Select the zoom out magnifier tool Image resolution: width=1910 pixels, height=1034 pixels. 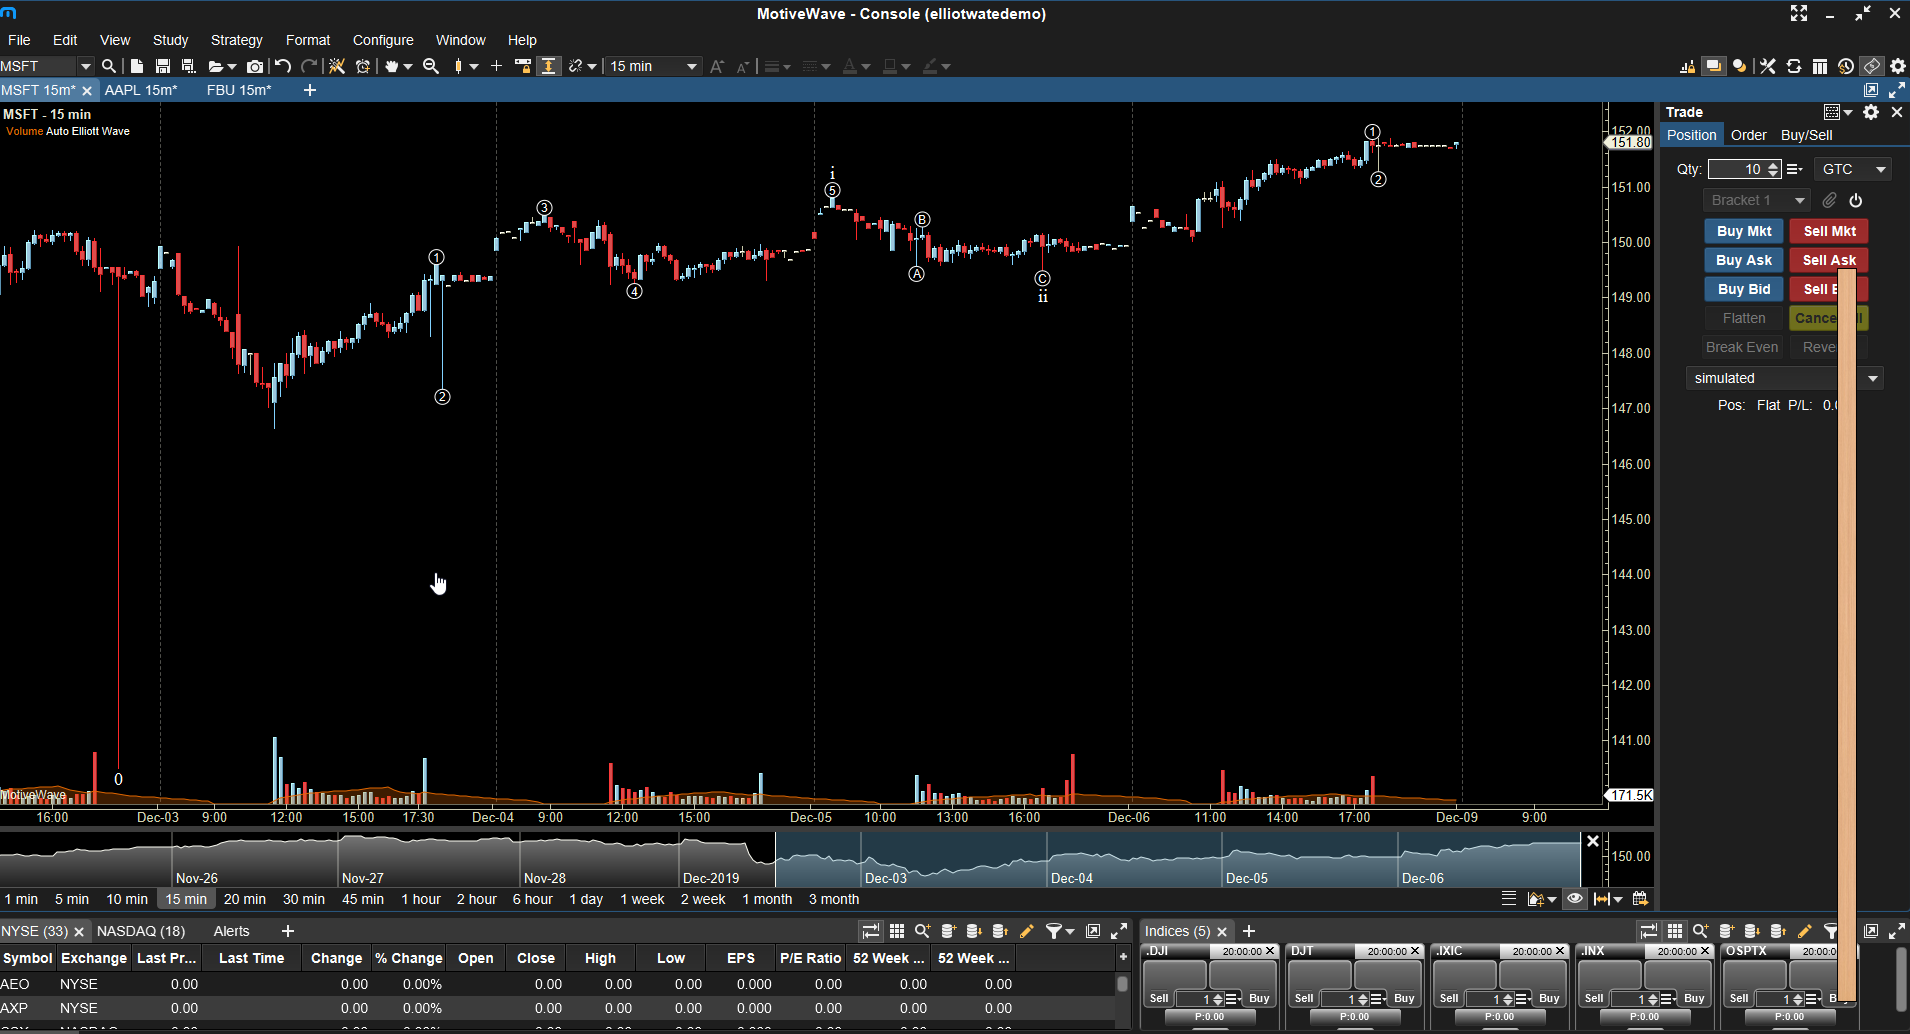coord(431,66)
